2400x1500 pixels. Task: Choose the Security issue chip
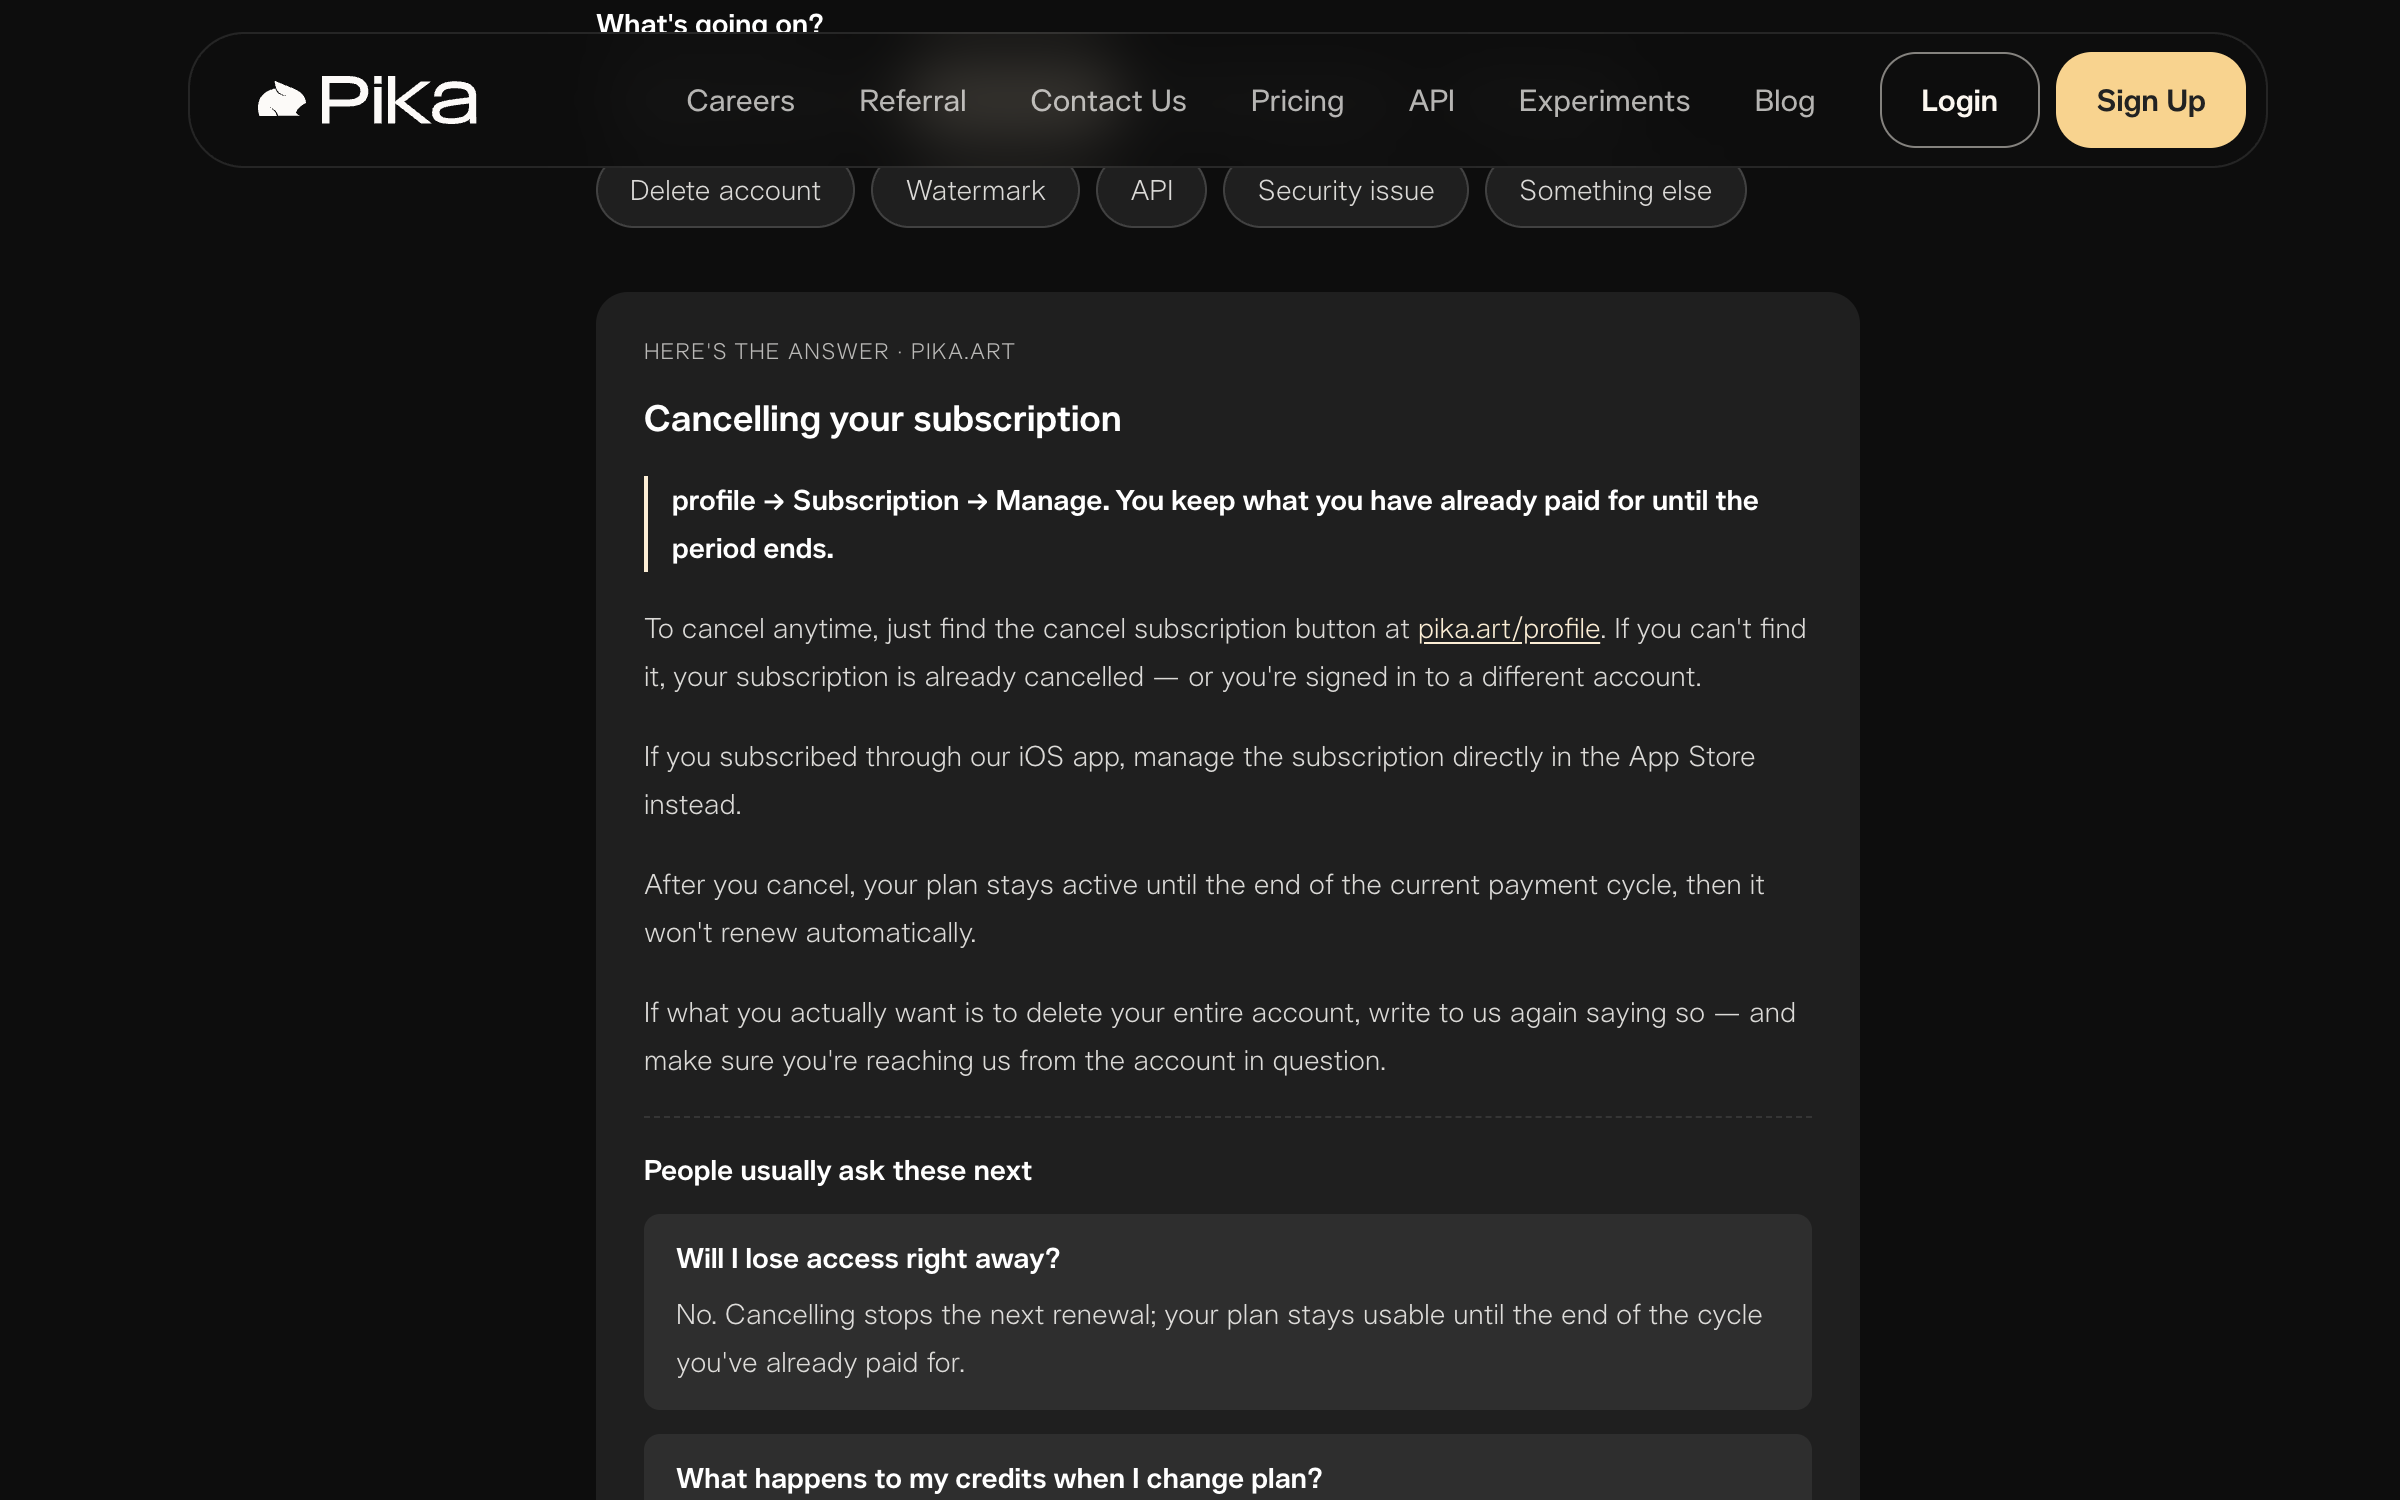[x=1346, y=190]
